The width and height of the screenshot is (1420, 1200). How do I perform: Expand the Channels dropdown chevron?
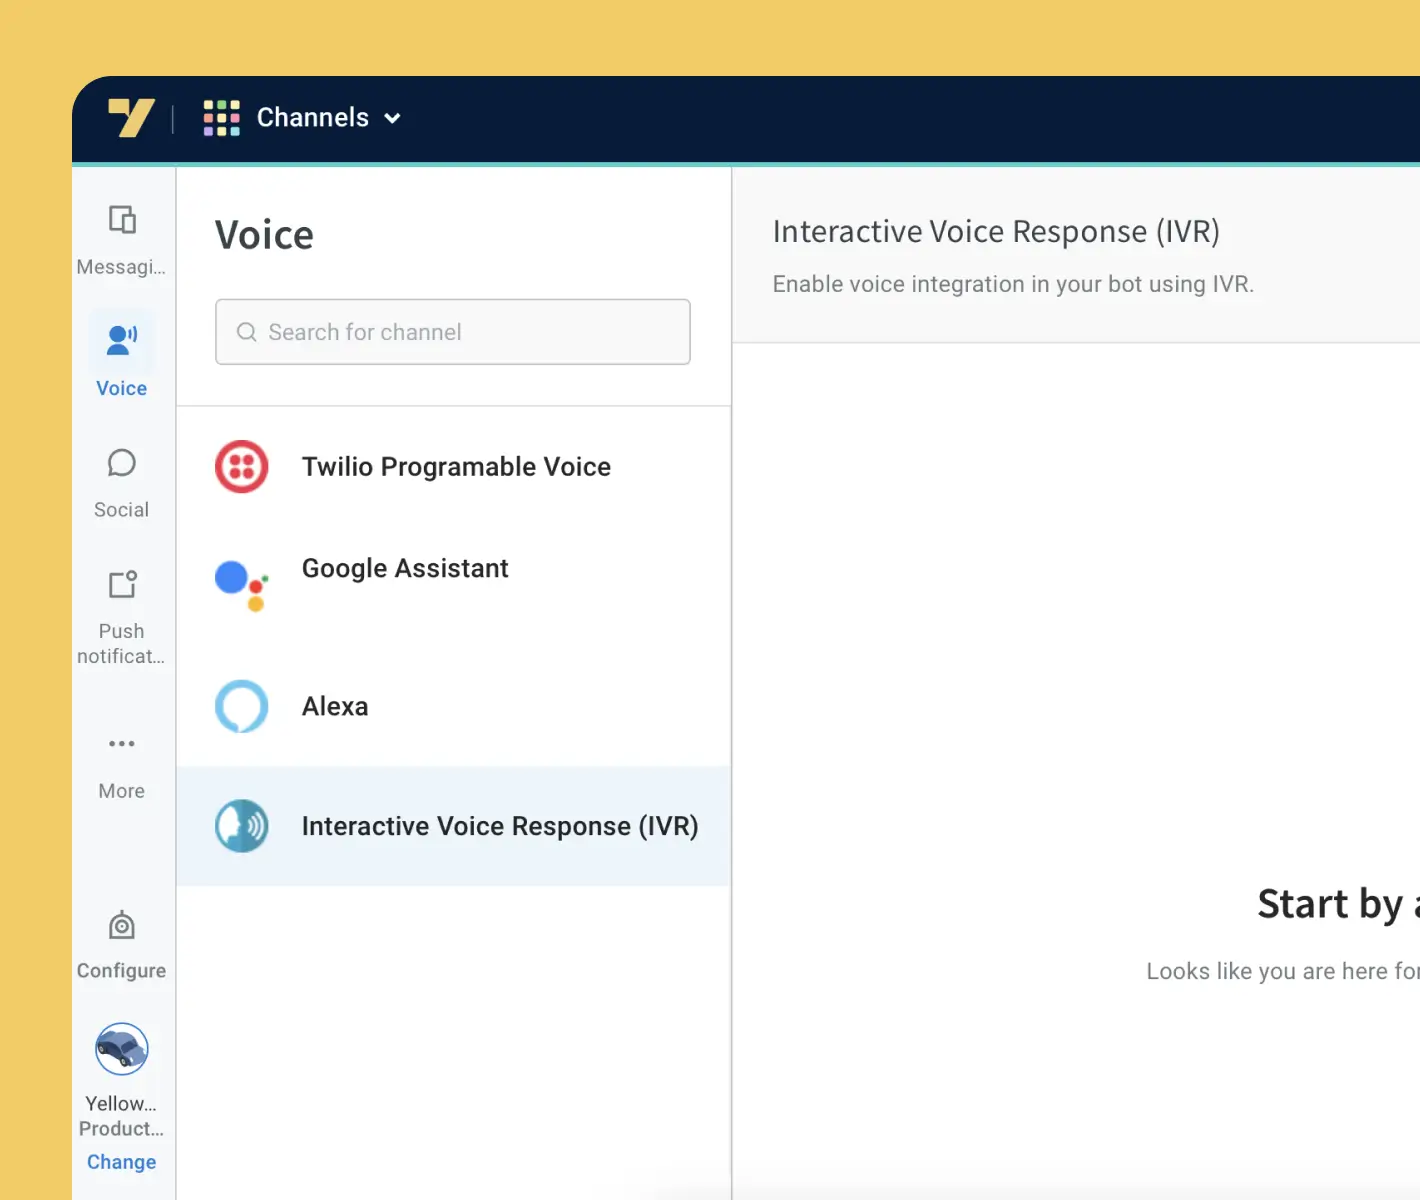393,119
